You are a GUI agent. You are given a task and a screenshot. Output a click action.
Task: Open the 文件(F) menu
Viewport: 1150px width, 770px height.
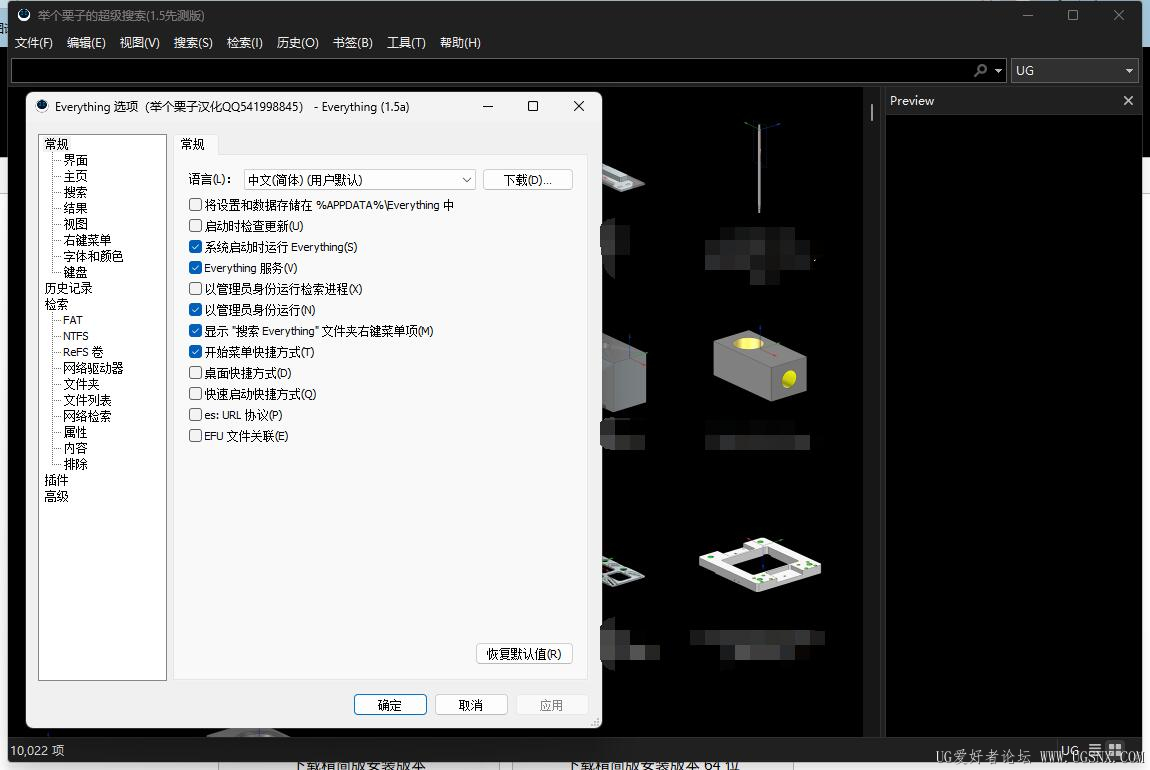point(34,43)
